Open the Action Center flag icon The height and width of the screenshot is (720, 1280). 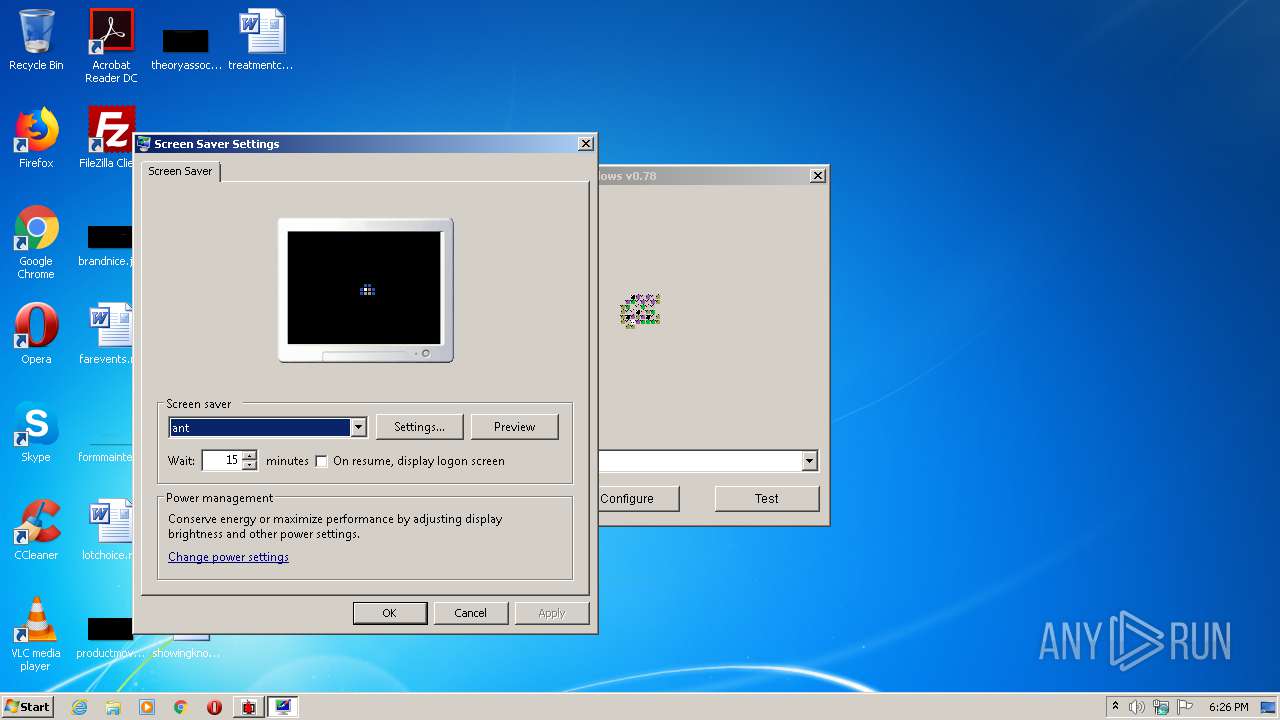(1185, 707)
